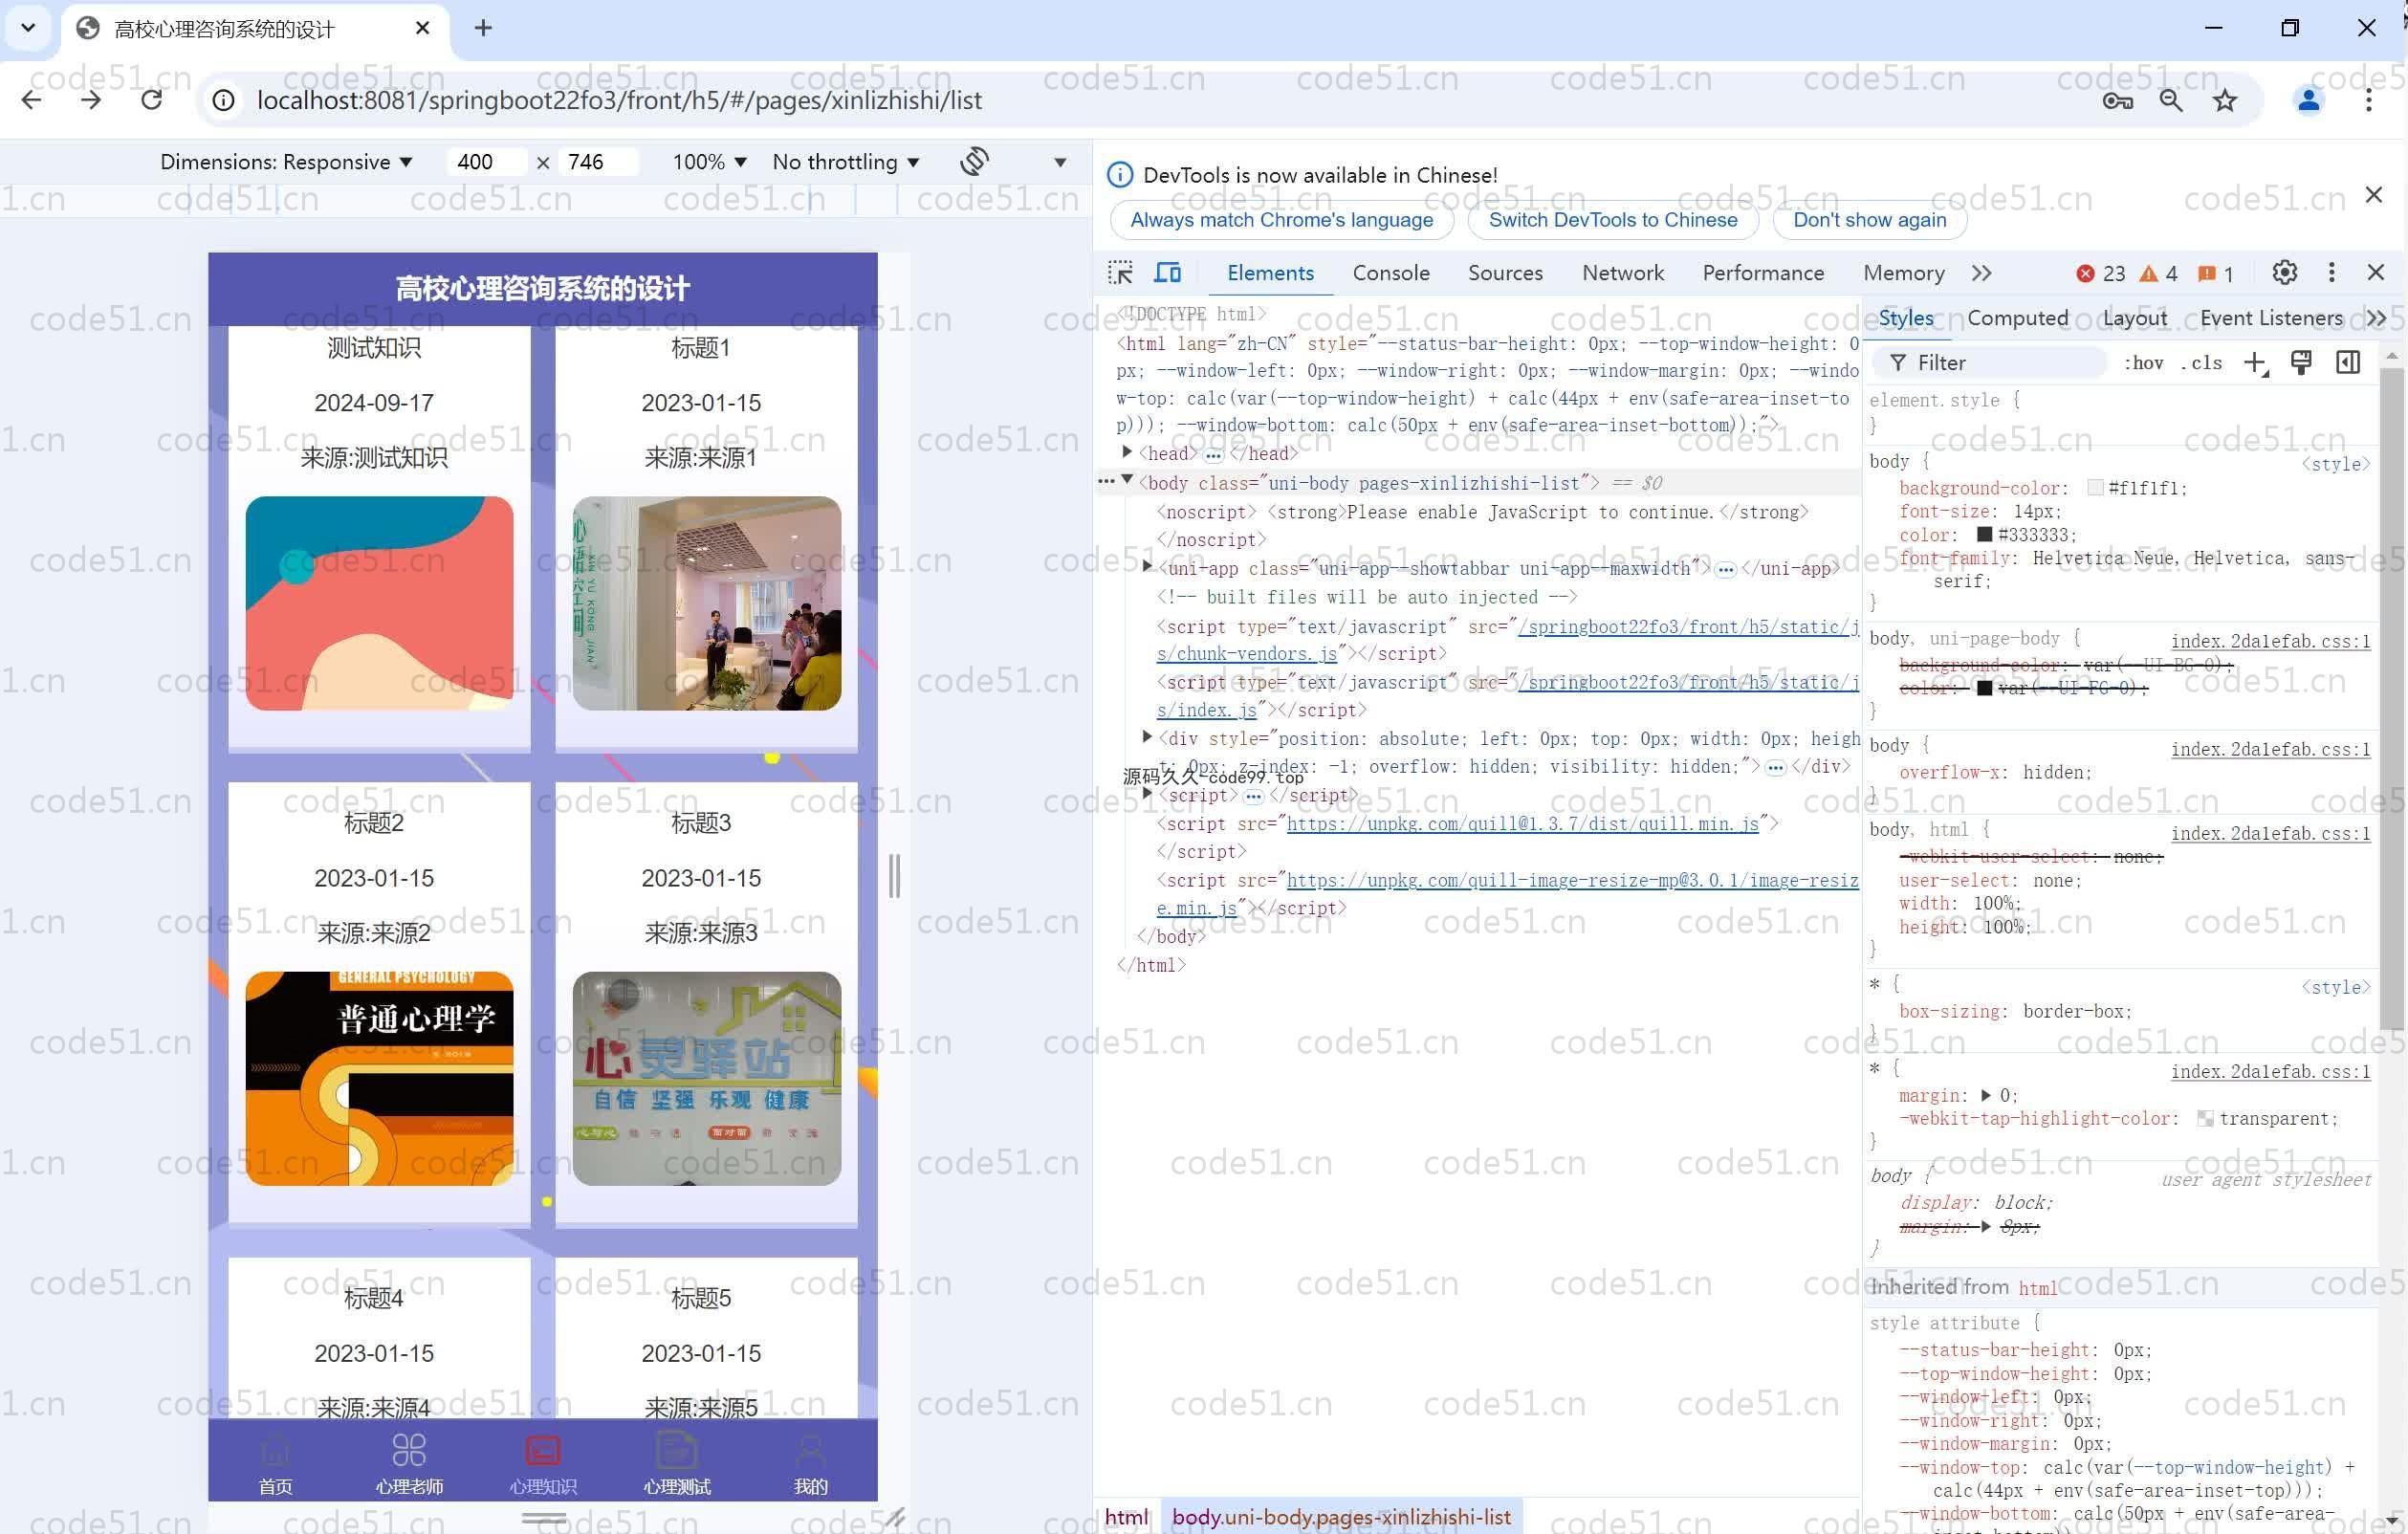Open the Dimensions: Responsive dropdown
2408x1534 pixels.
coord(286,162)
